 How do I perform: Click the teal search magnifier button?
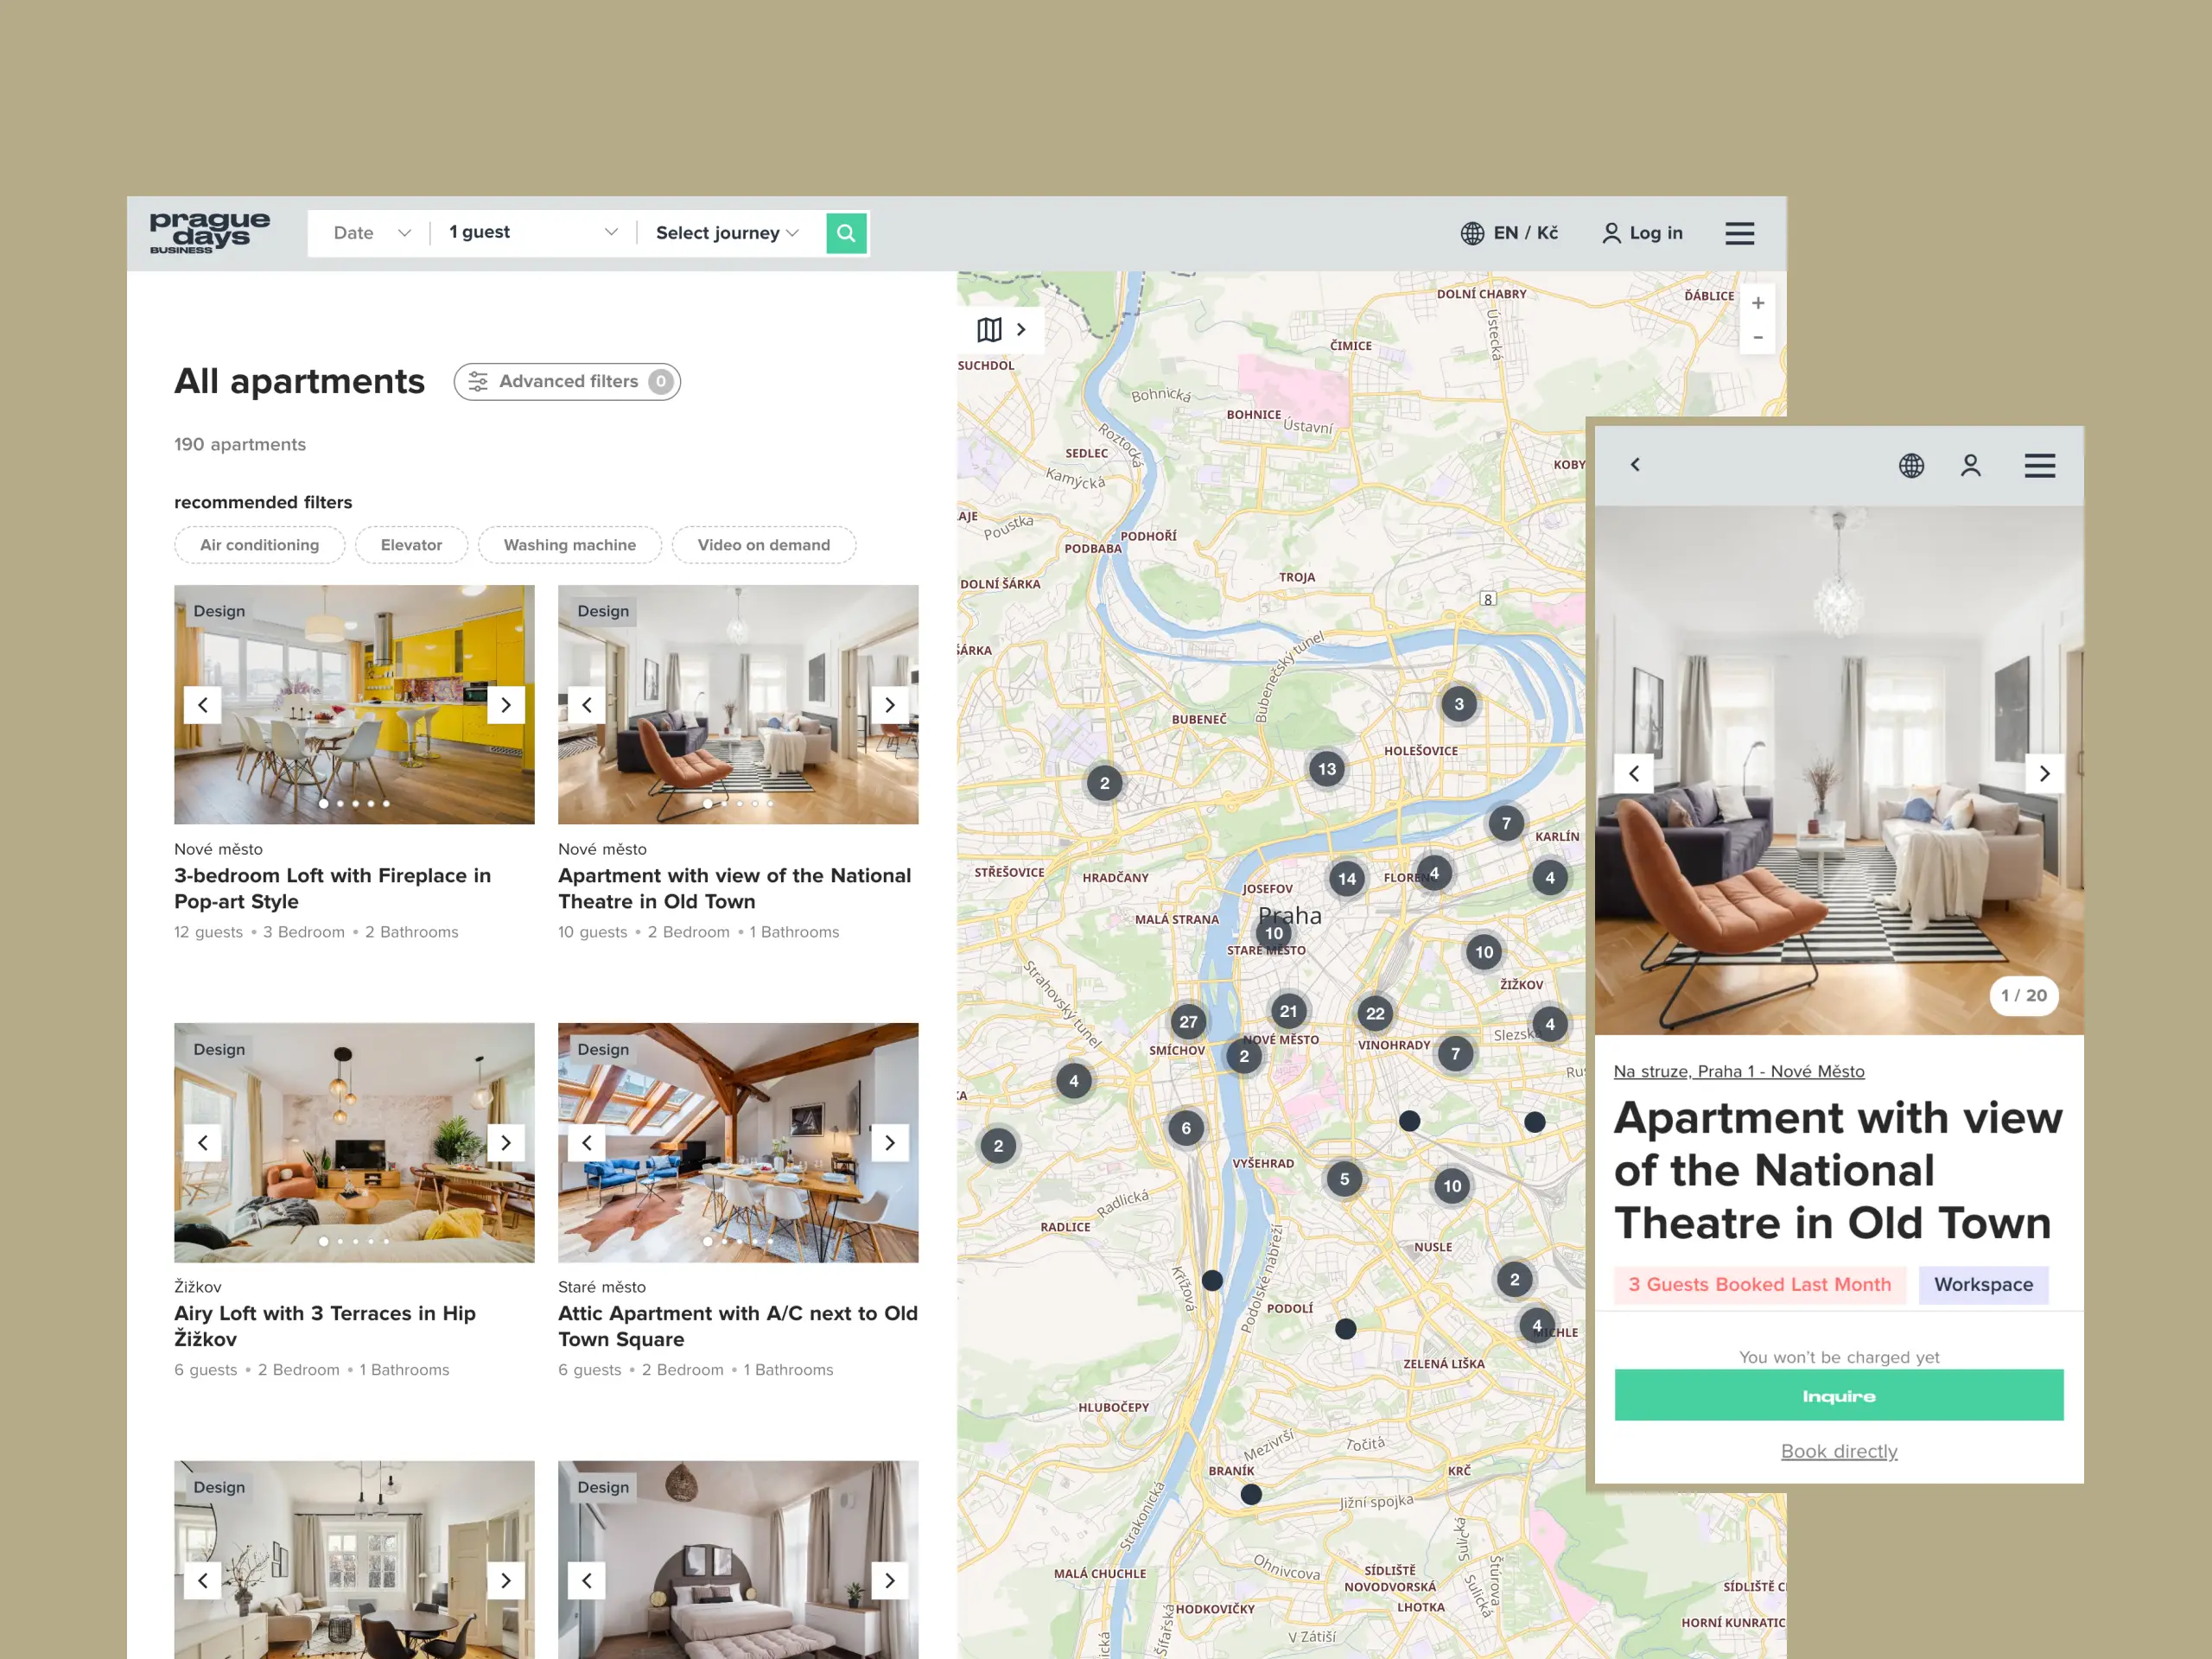846,233
